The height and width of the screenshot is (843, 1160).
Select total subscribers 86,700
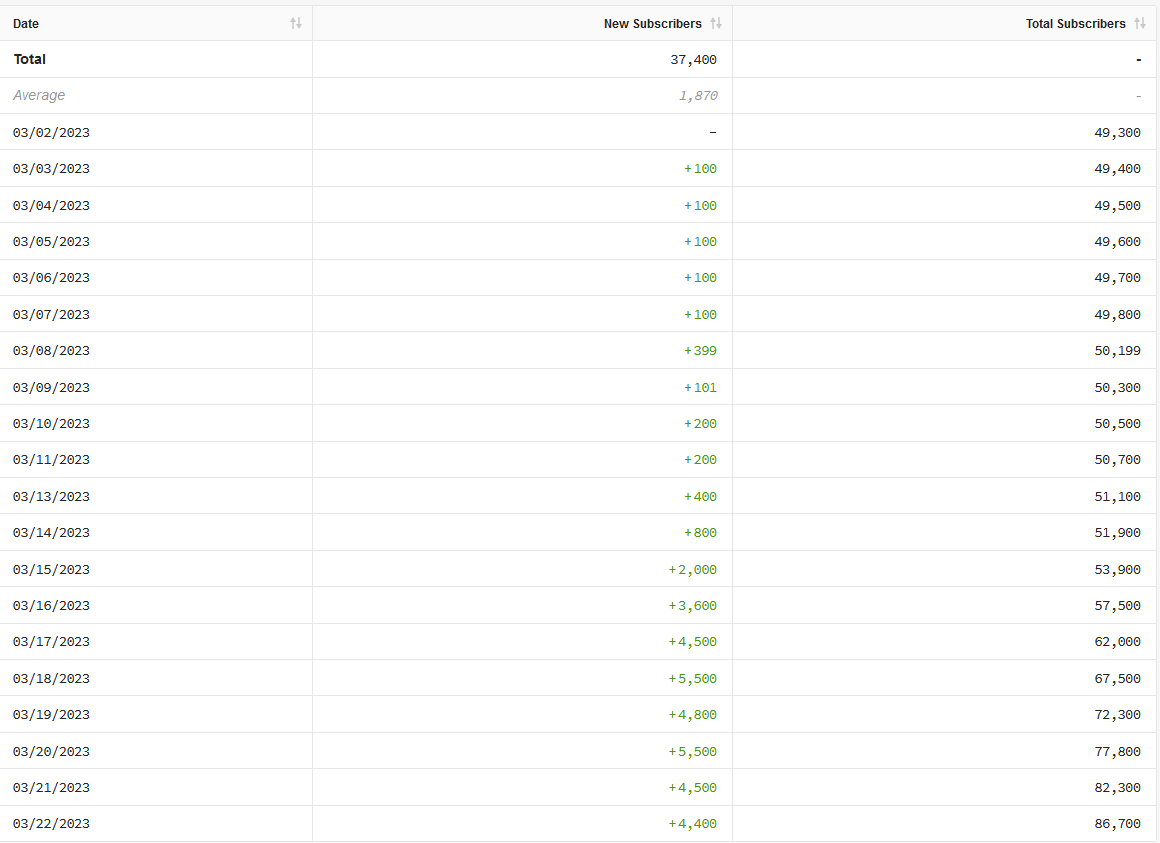pyautogui.click(x=1117, y=824)
